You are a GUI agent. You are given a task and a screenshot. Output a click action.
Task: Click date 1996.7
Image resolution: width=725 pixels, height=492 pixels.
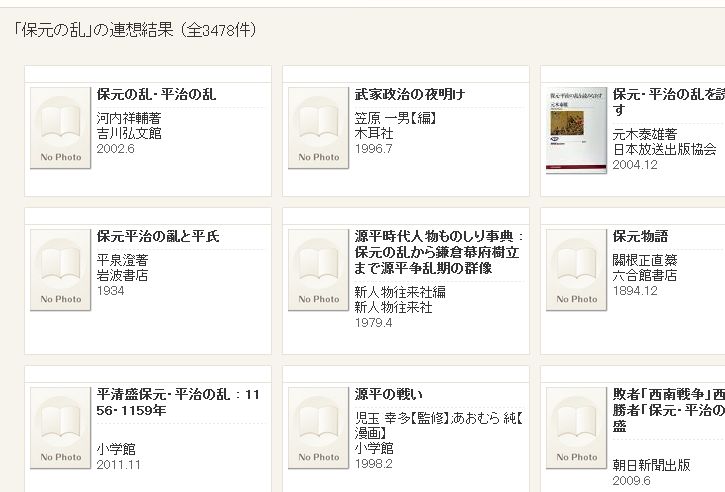[374, 148]
